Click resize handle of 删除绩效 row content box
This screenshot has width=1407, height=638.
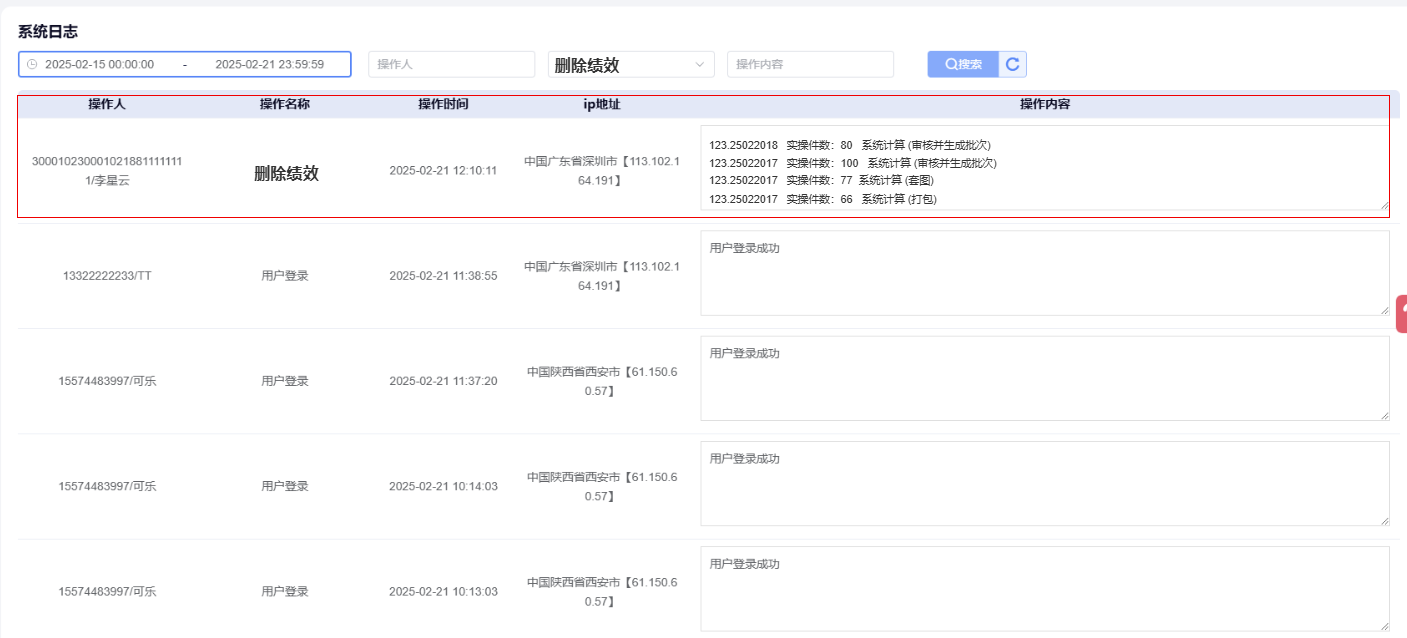1384,205
